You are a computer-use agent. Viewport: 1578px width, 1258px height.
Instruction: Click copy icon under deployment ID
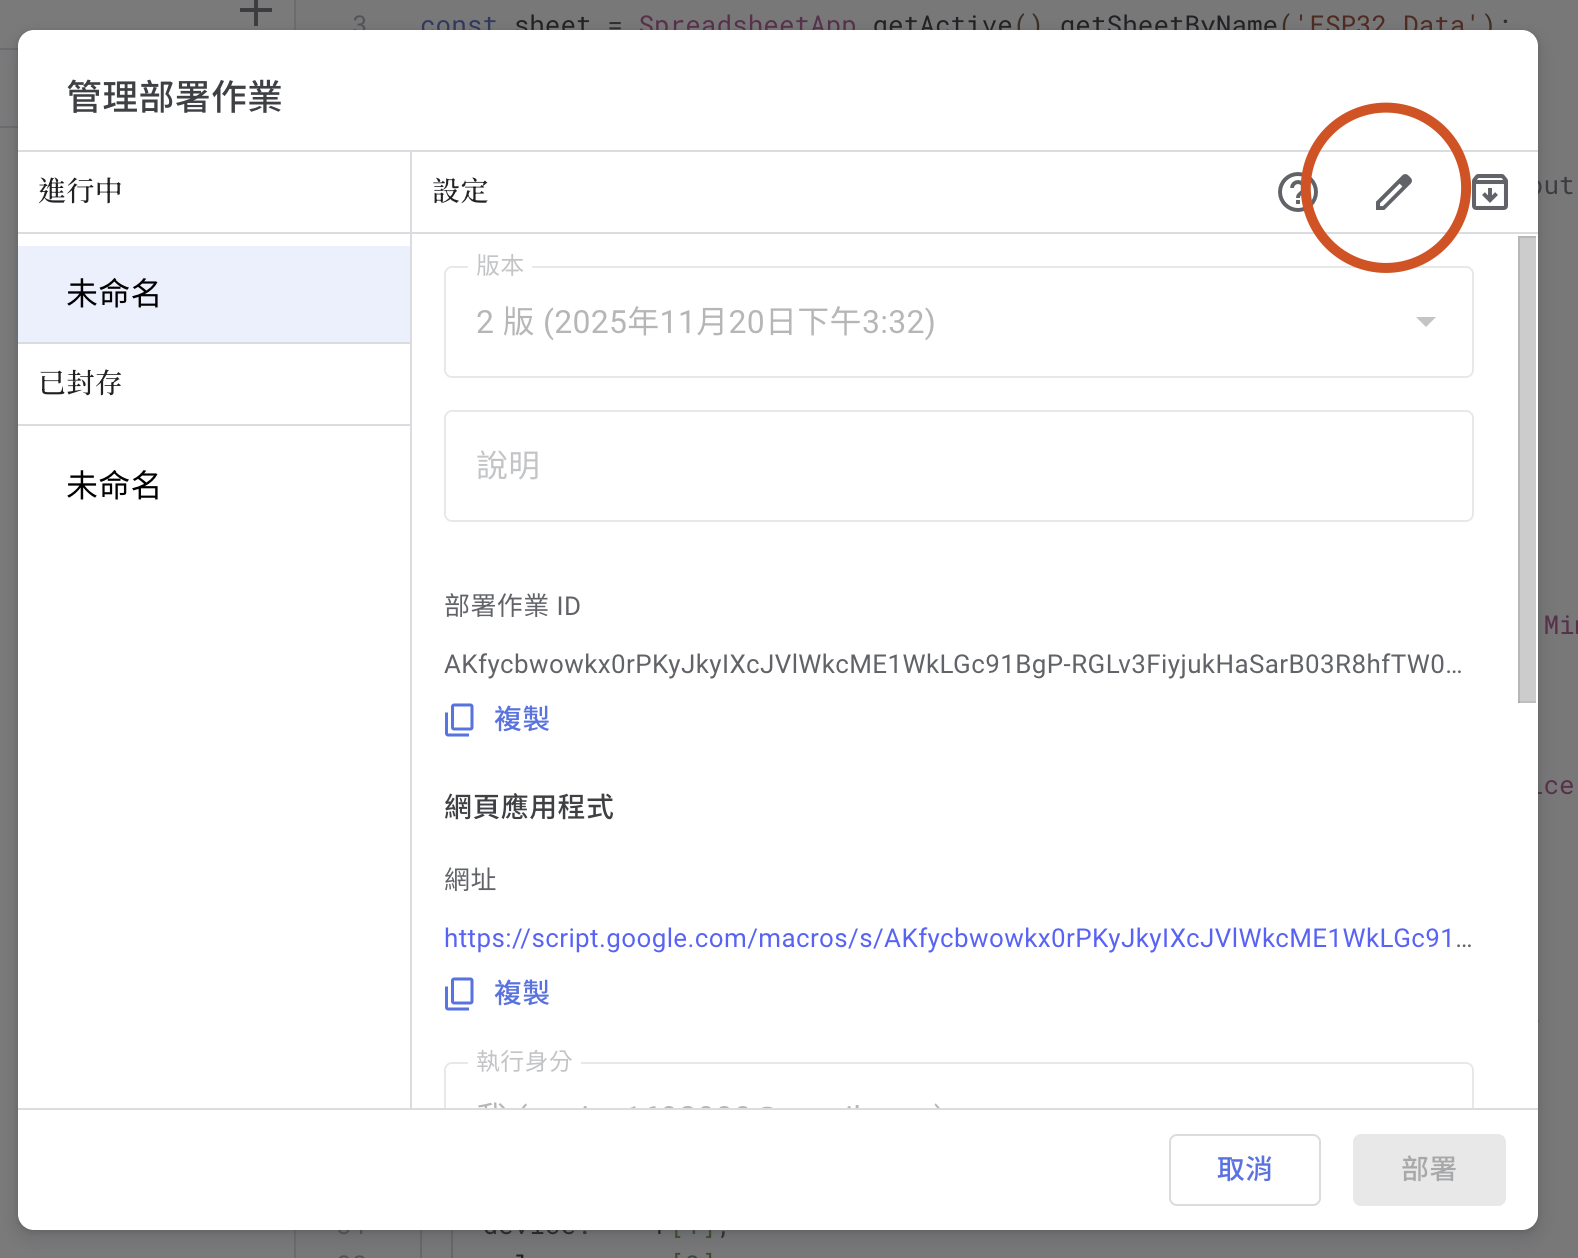(459, 719)
